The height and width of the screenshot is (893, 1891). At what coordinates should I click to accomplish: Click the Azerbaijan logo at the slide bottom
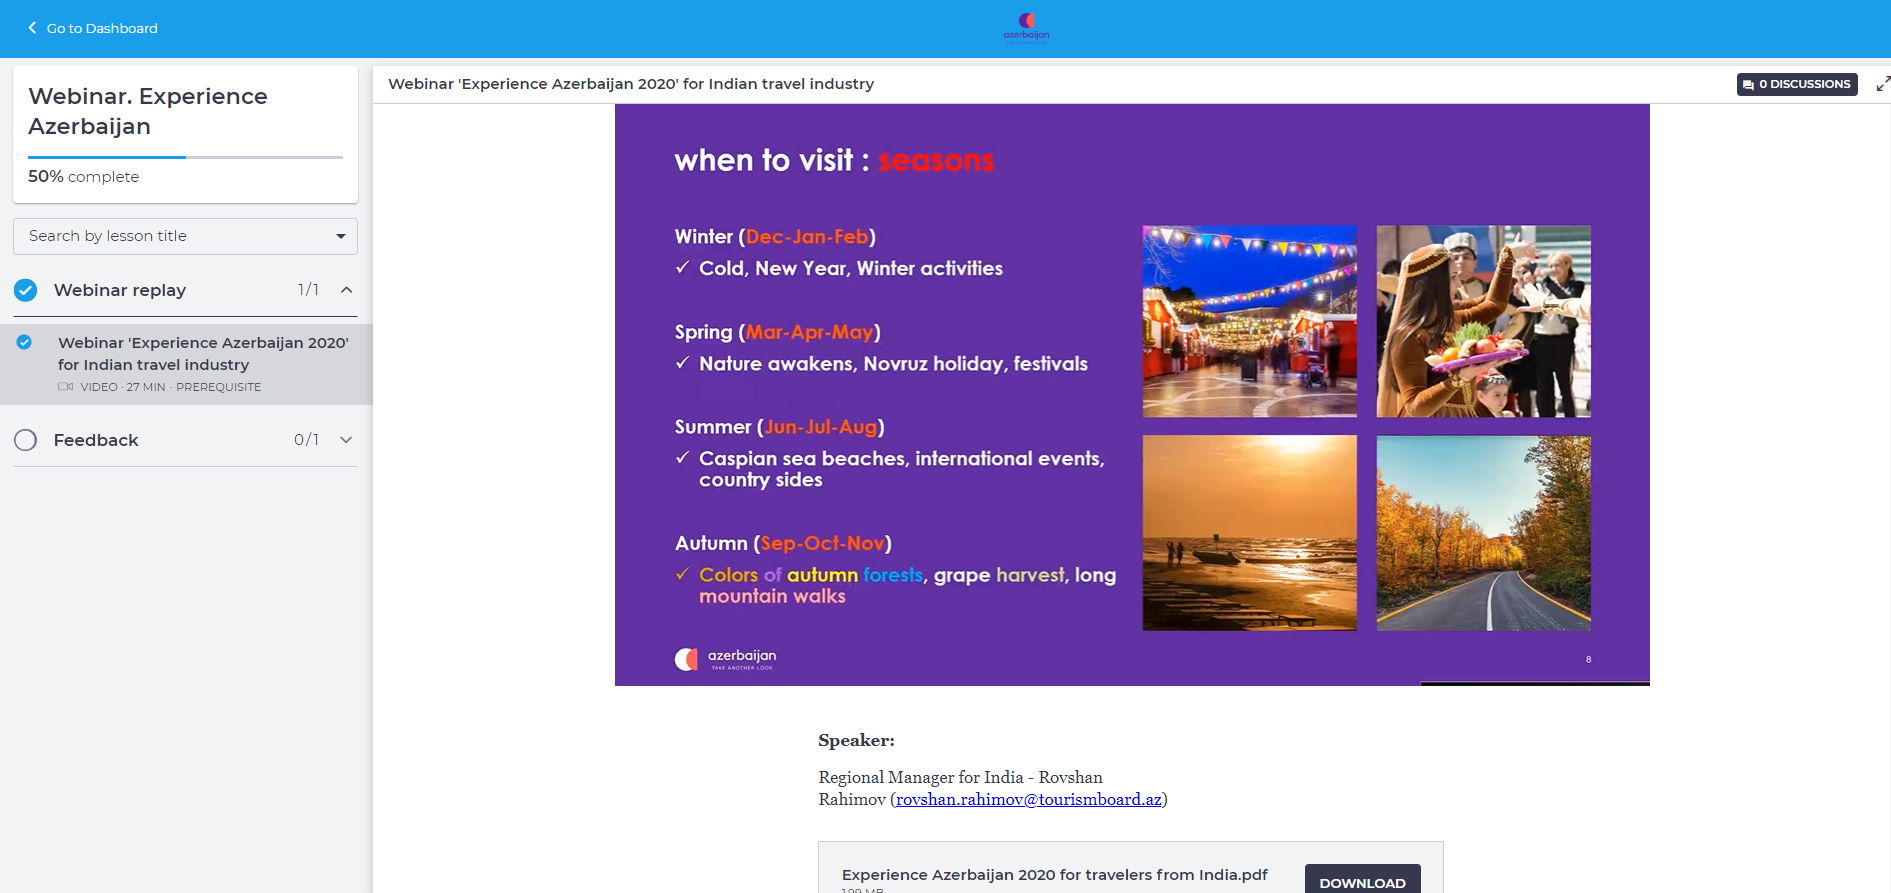pos(726,658)
